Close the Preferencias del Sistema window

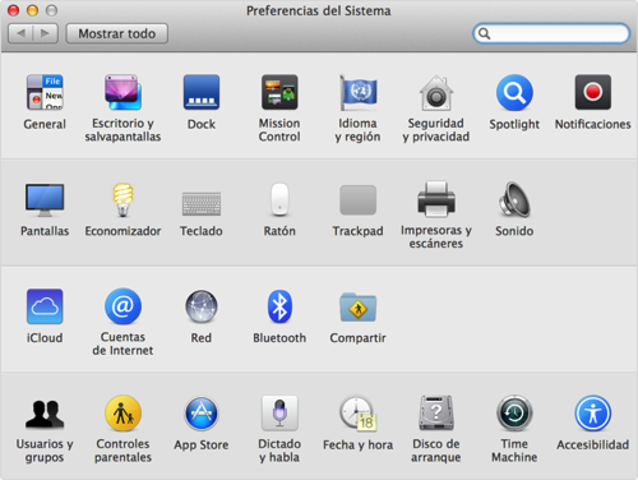click(13, 10)
